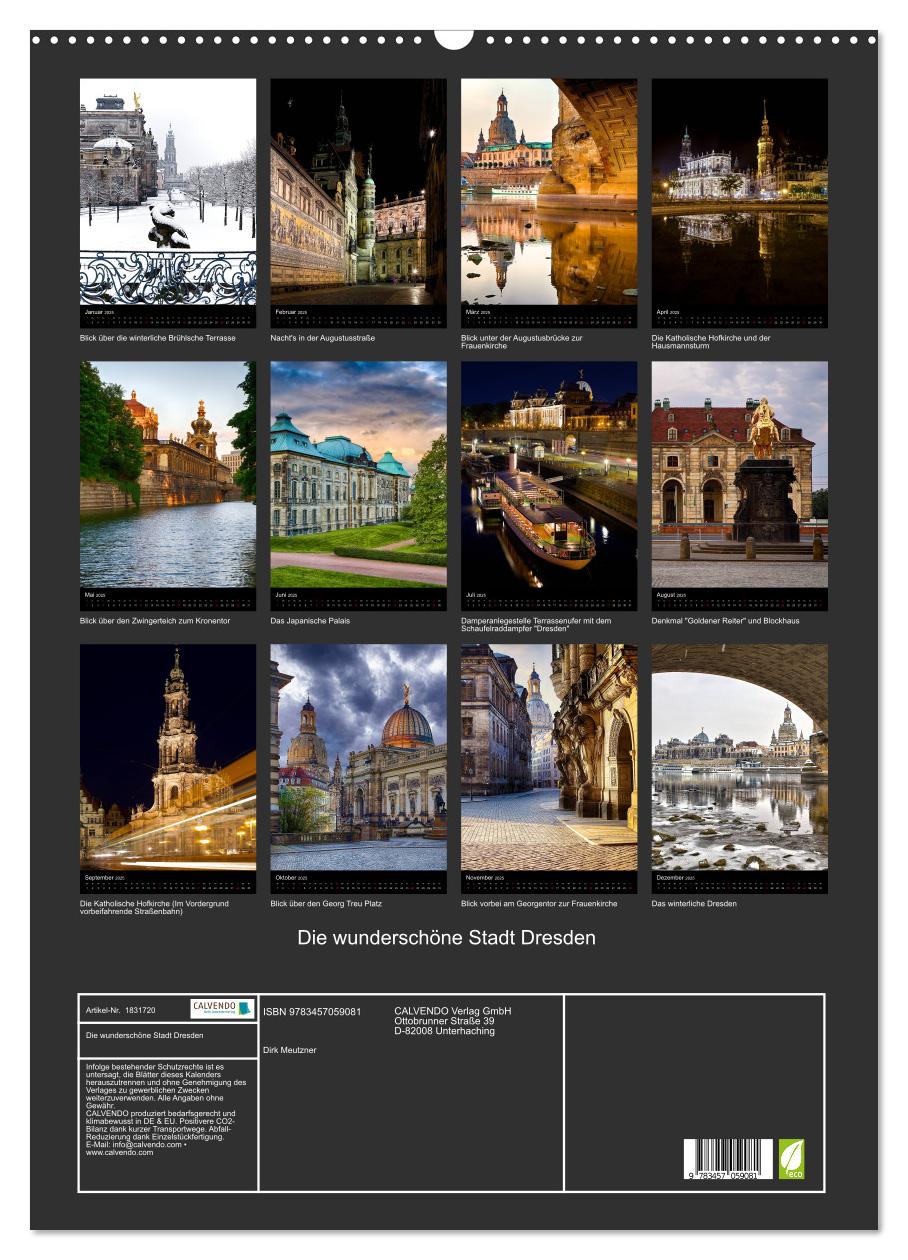Click caption 'Nacht's in der Augustusstraße'
The height and width of the screenshot is (1260, 908).
pos(323,338)
